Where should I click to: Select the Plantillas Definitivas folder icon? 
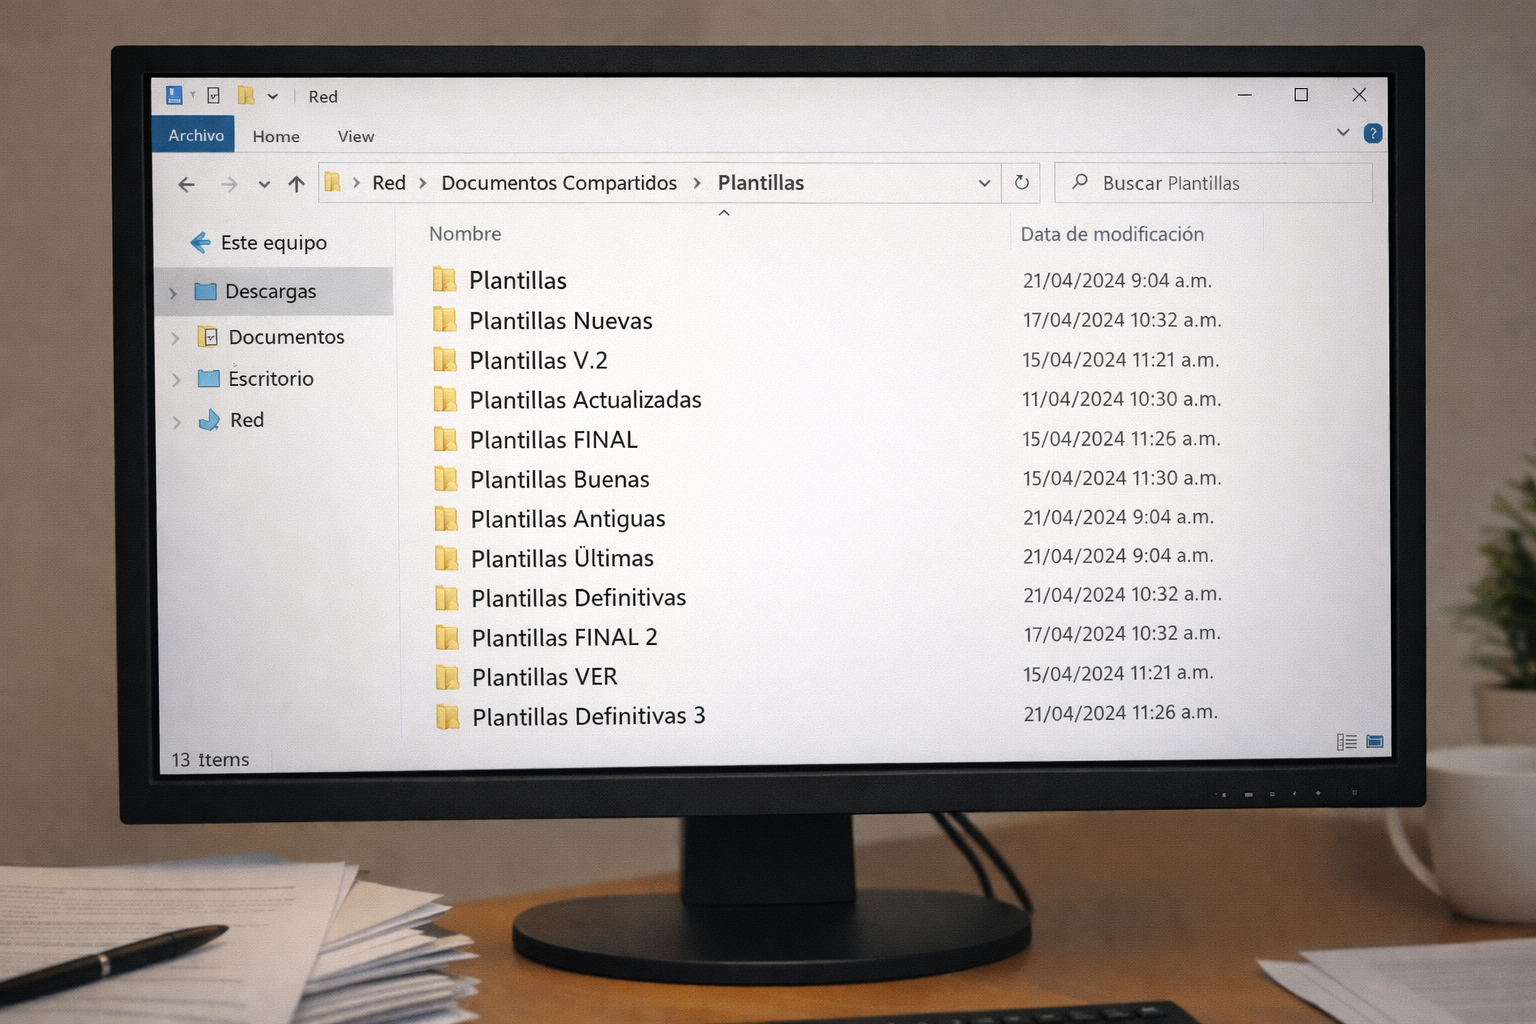tap(447, 598)
